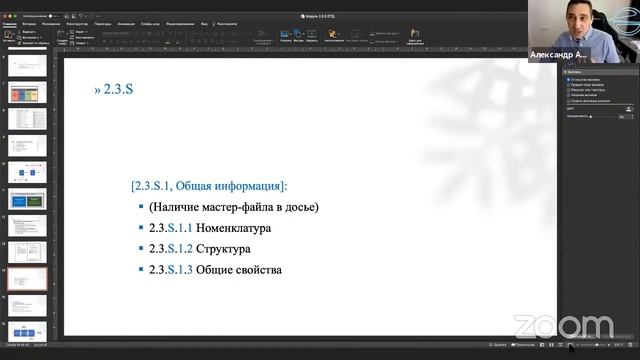Open Design Ideas from the ribbon
This screenshot has width=640, height=360.
click(415, 34)
